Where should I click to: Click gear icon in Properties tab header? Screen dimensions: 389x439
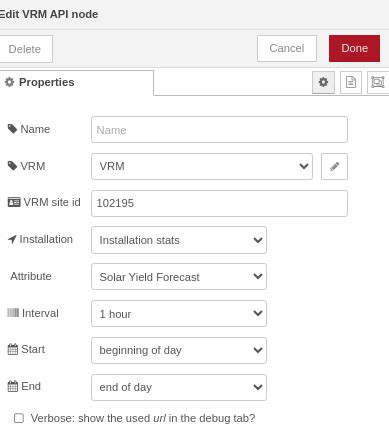(x=9, y=82)
